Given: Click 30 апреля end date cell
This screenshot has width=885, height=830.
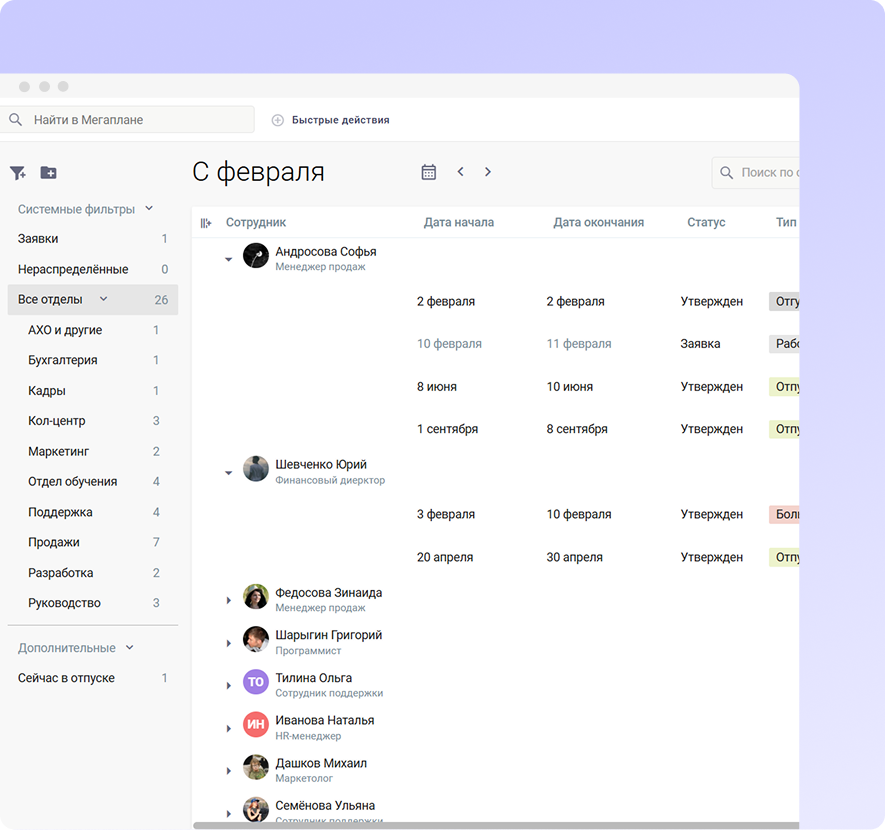Looking at the screenshot, I should [x=575, y=557].
